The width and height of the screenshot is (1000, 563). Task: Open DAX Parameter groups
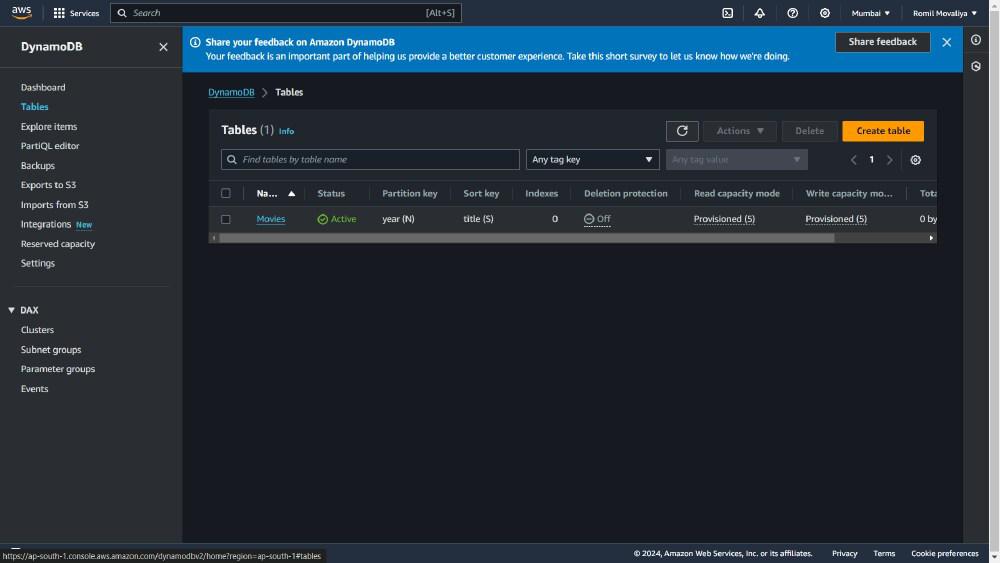point(57,369)
